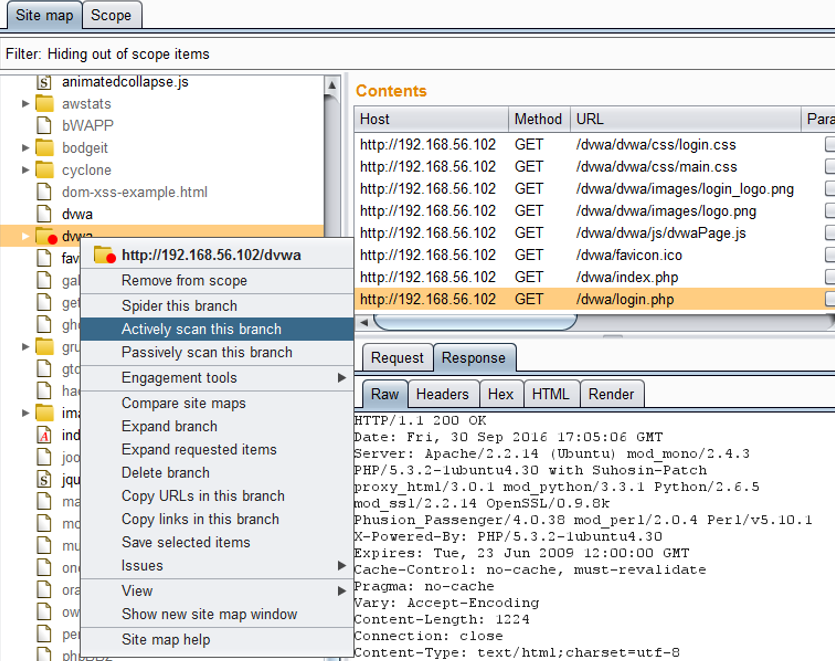Open the Render response tab
The height and width of the screenshot is (661, 835).
pyautogui.click(x=611, y=394)
